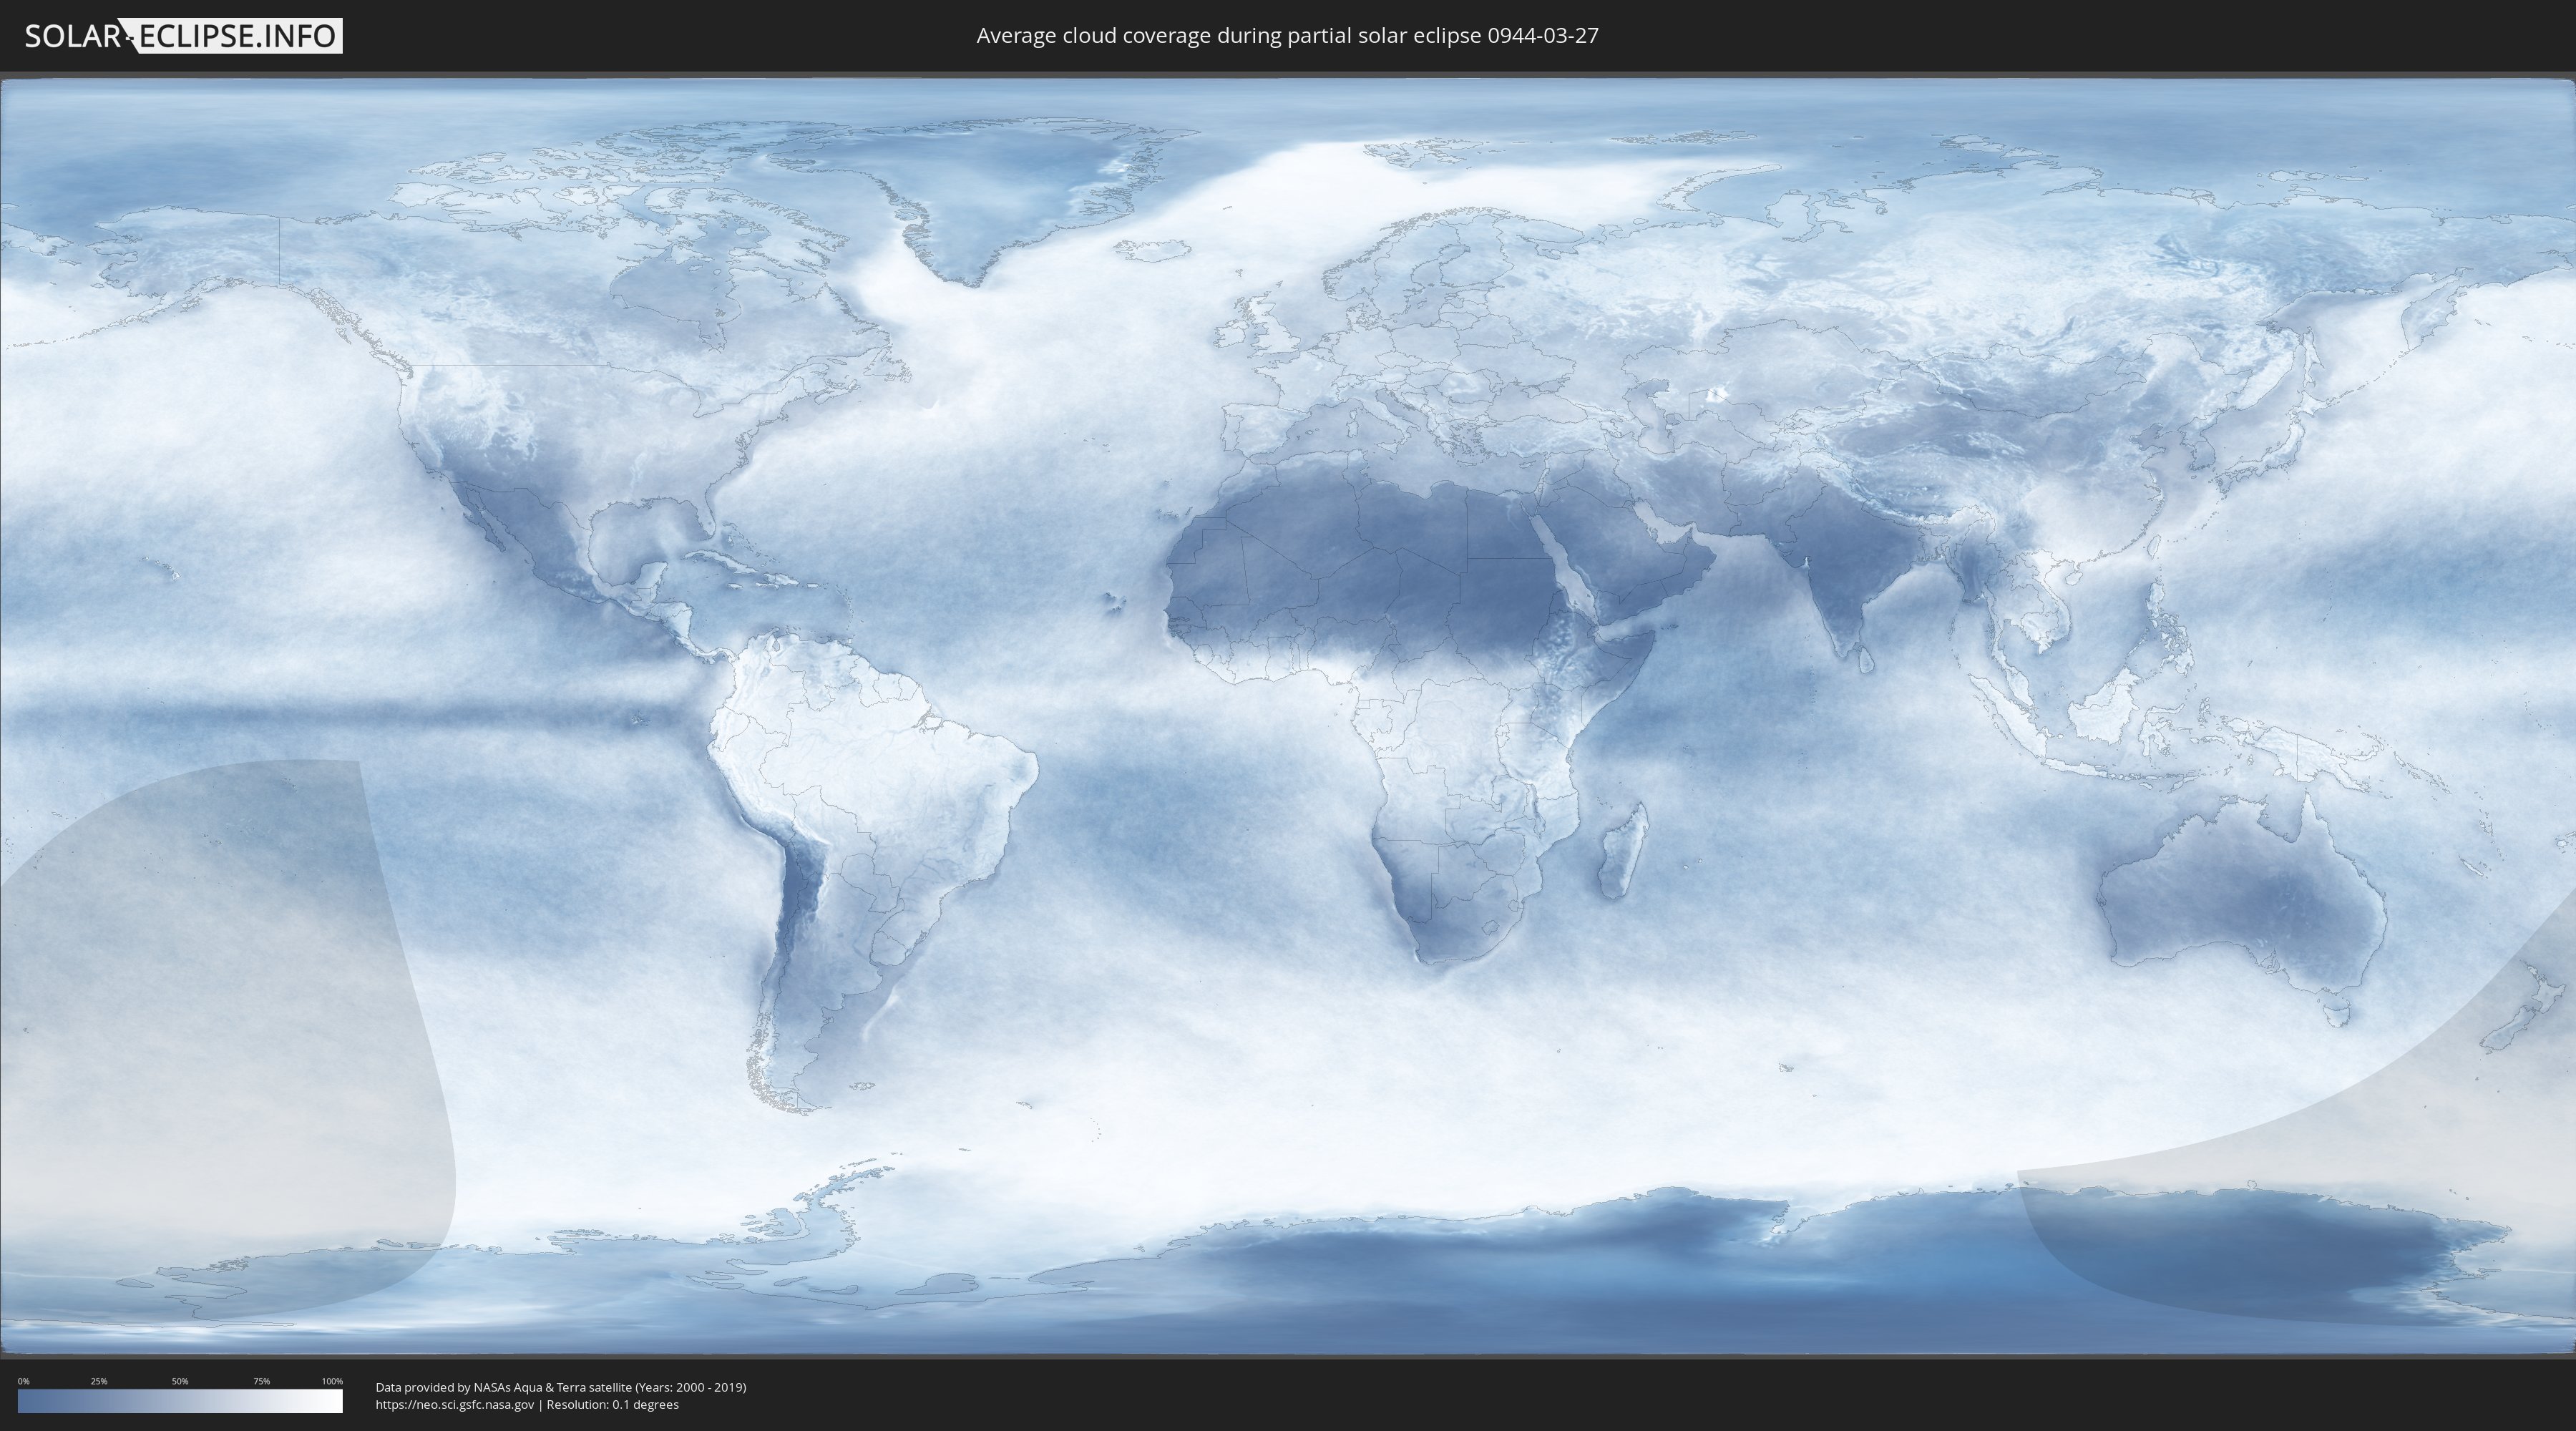
Task: Click the NASA Aqua & Terra satellite data credit
Action: (561, 1387)
